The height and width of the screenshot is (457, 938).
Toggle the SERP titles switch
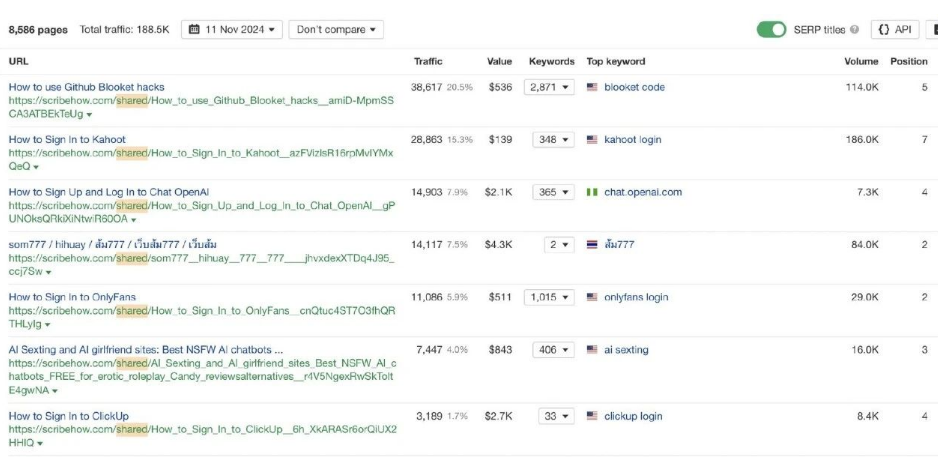tap(771, 30)
